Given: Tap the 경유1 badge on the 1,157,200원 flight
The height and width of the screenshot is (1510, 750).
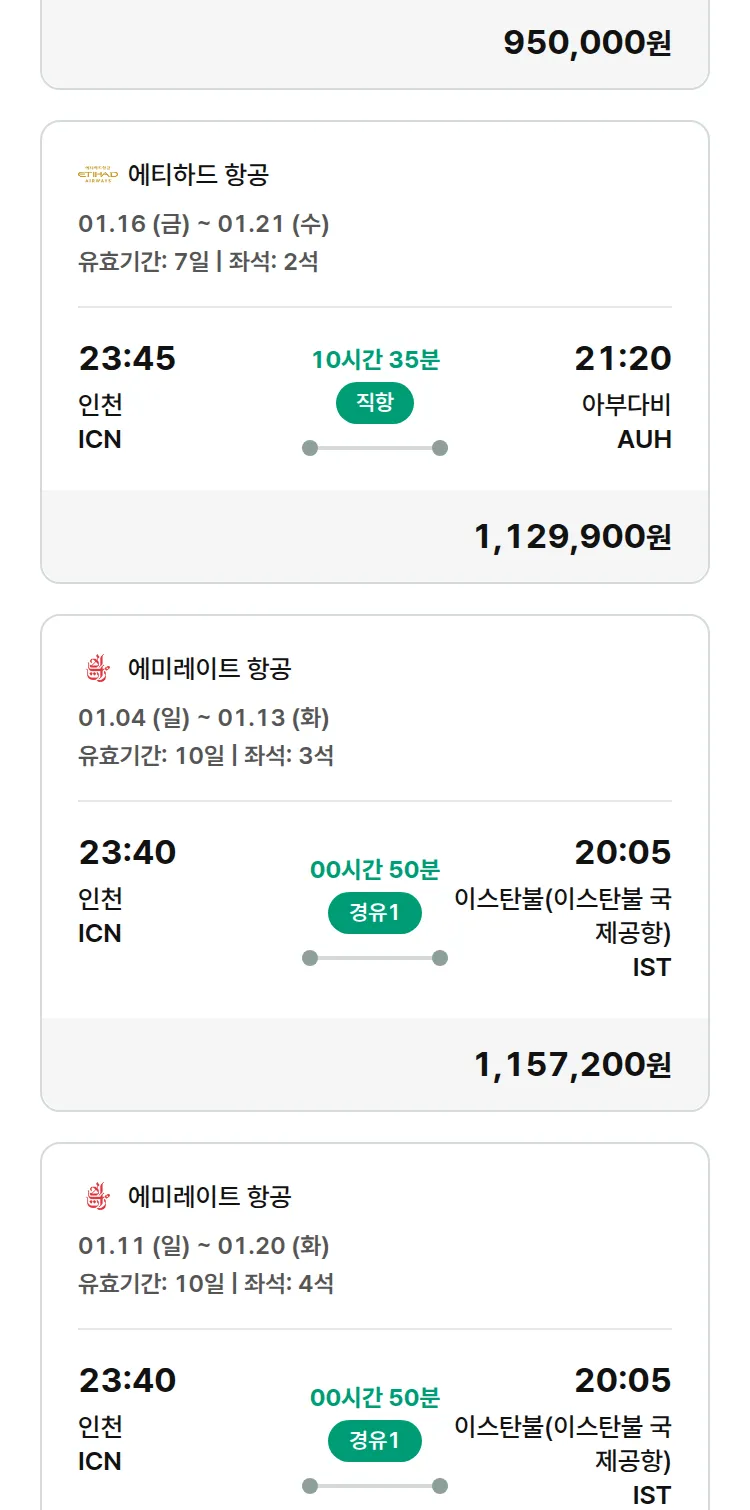Looking at the screenshot, I should click(x=375, y=913).
